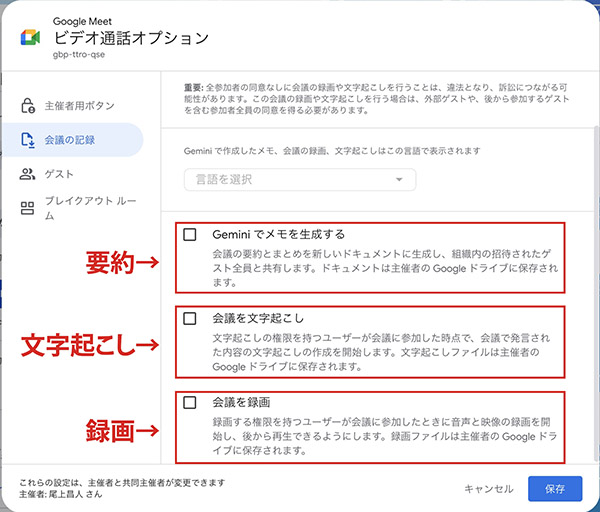This screenshot has height=512, width=600.
Task: Click the host controls lock icon
Action: coord(28,106)
